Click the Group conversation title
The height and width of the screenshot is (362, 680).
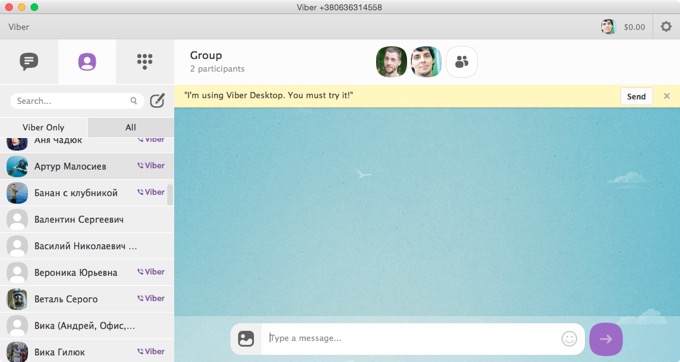point(206,55)
